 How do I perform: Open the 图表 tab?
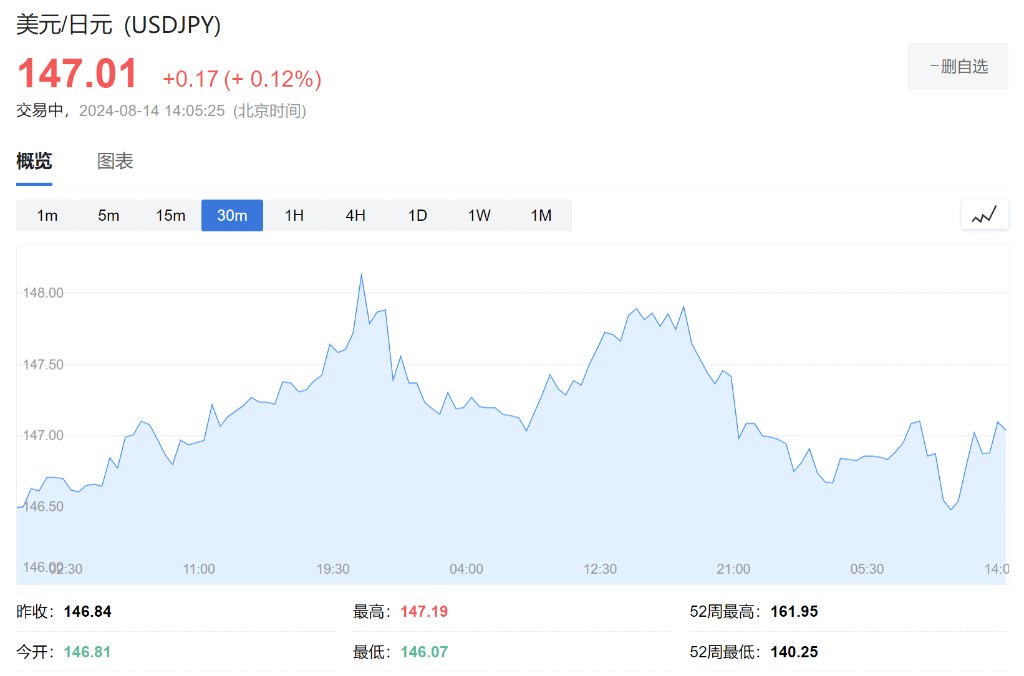click(115, 162)
